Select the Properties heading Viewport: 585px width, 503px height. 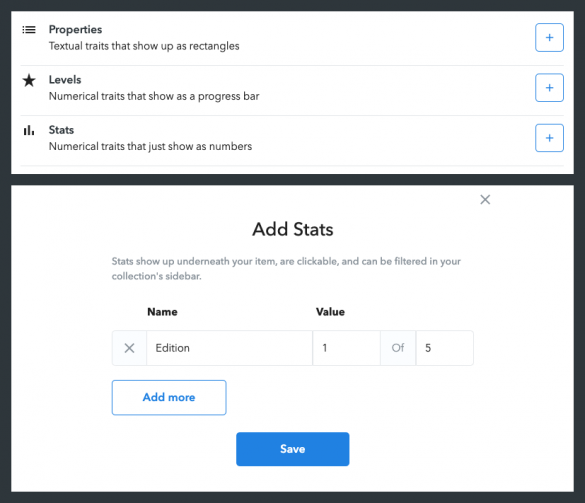tap(75, 29)
